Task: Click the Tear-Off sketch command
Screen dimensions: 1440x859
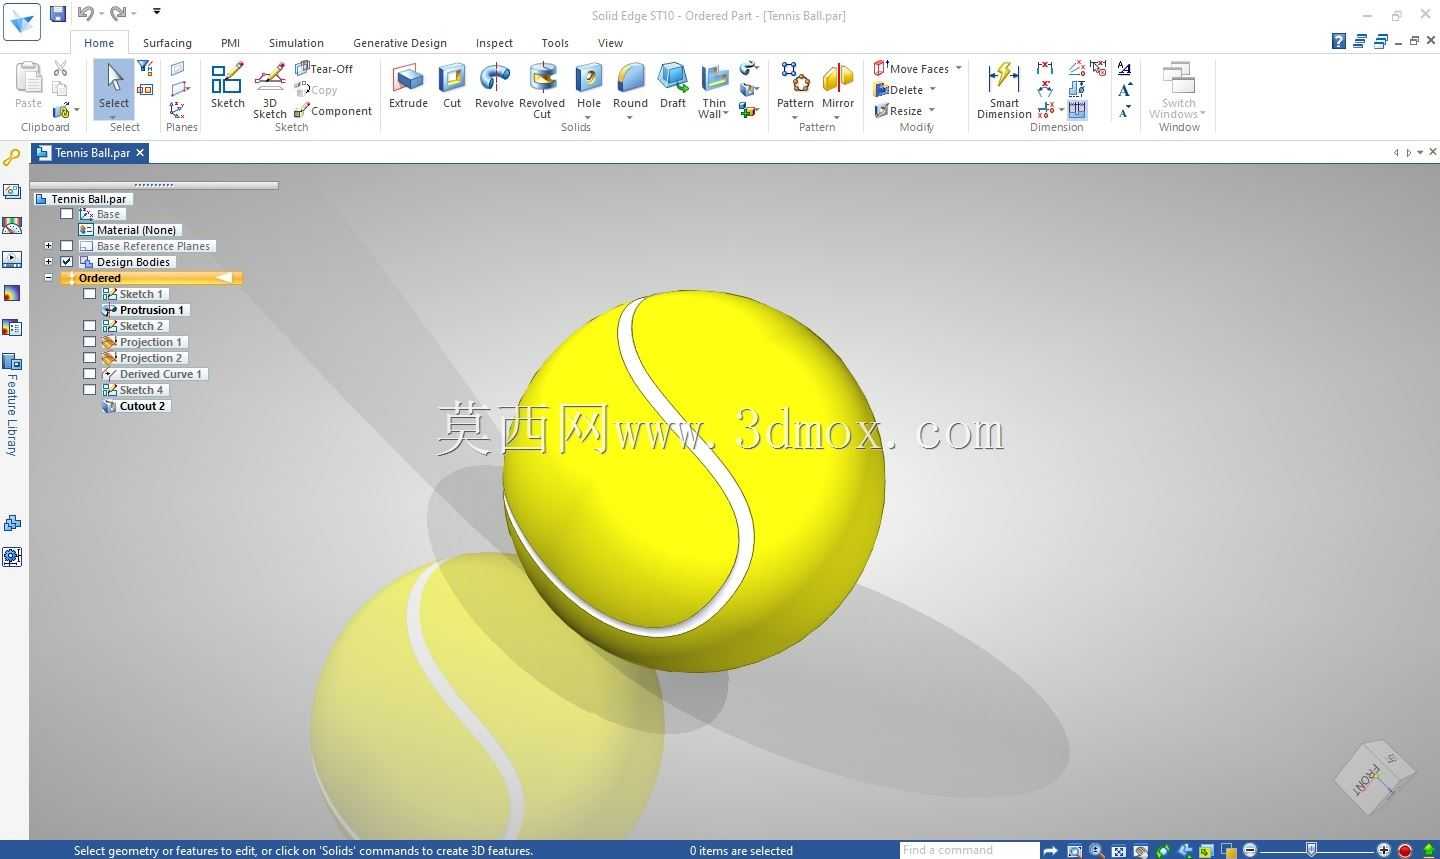Action: tap(324, 69)
